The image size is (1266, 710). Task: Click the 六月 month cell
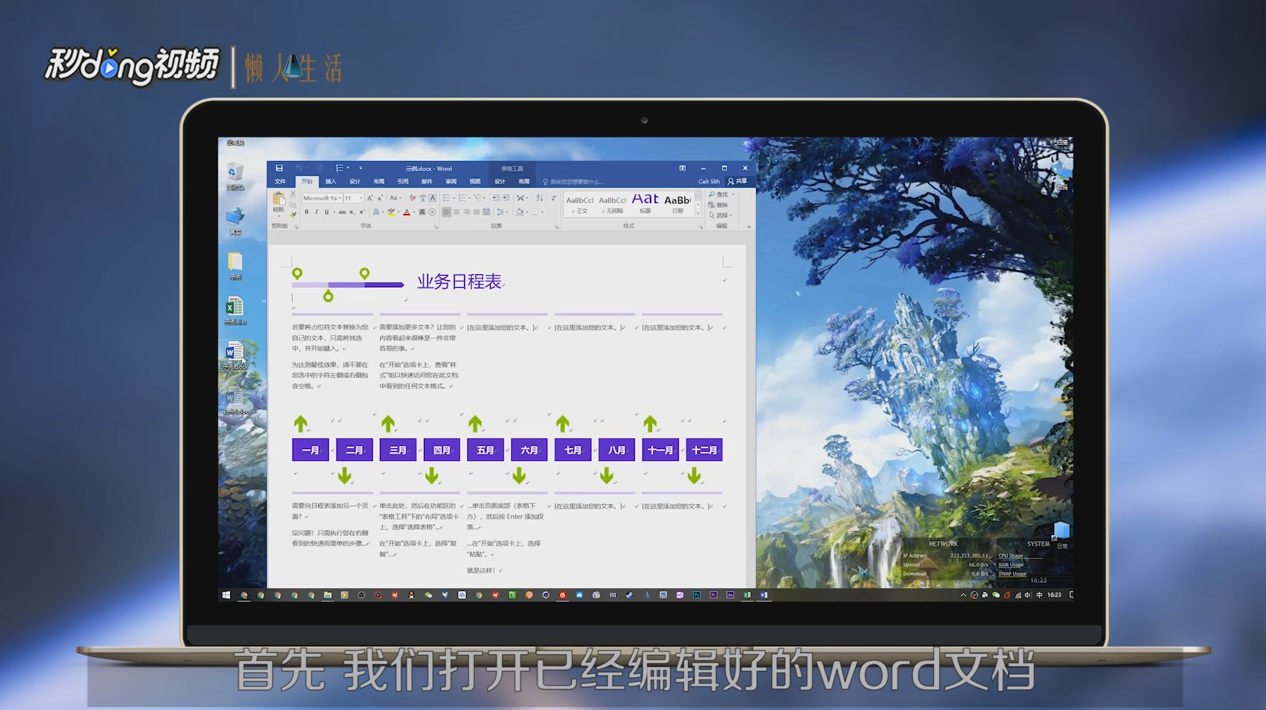point(529,450)
